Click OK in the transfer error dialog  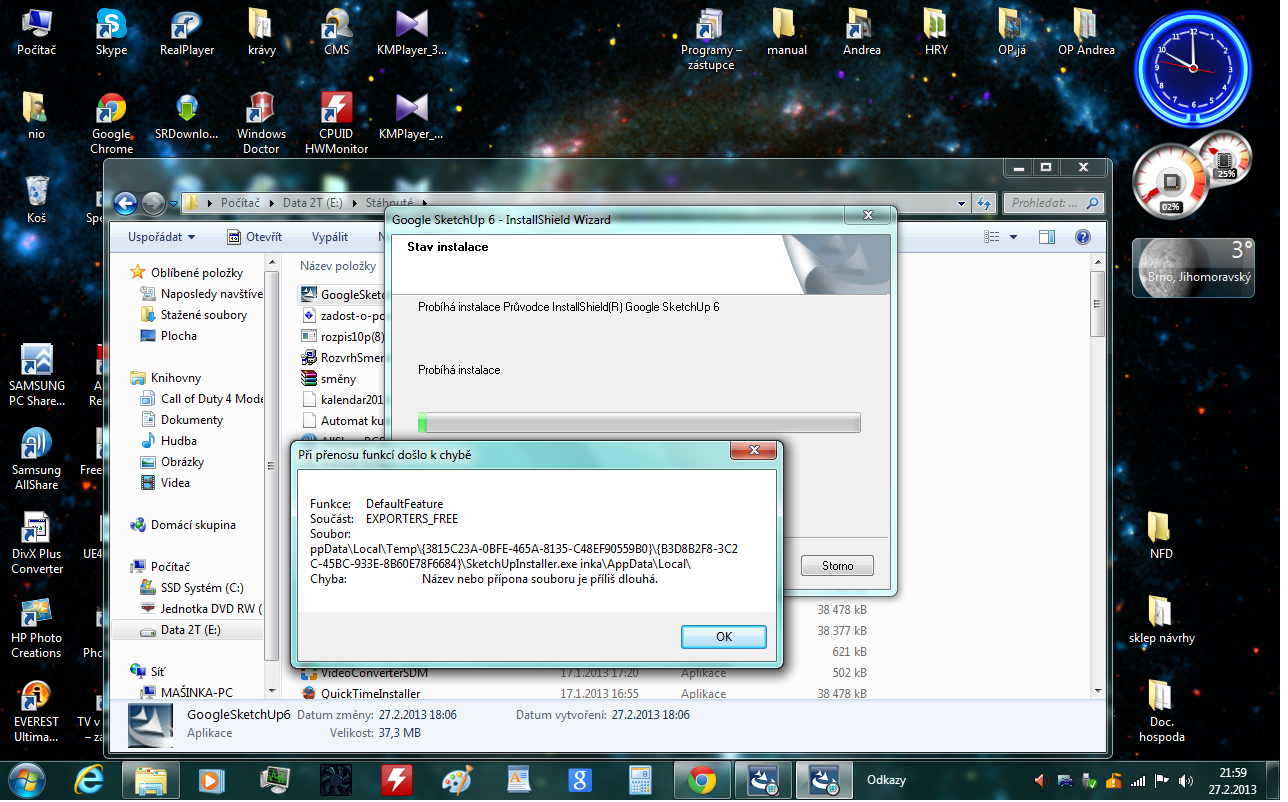723,637
